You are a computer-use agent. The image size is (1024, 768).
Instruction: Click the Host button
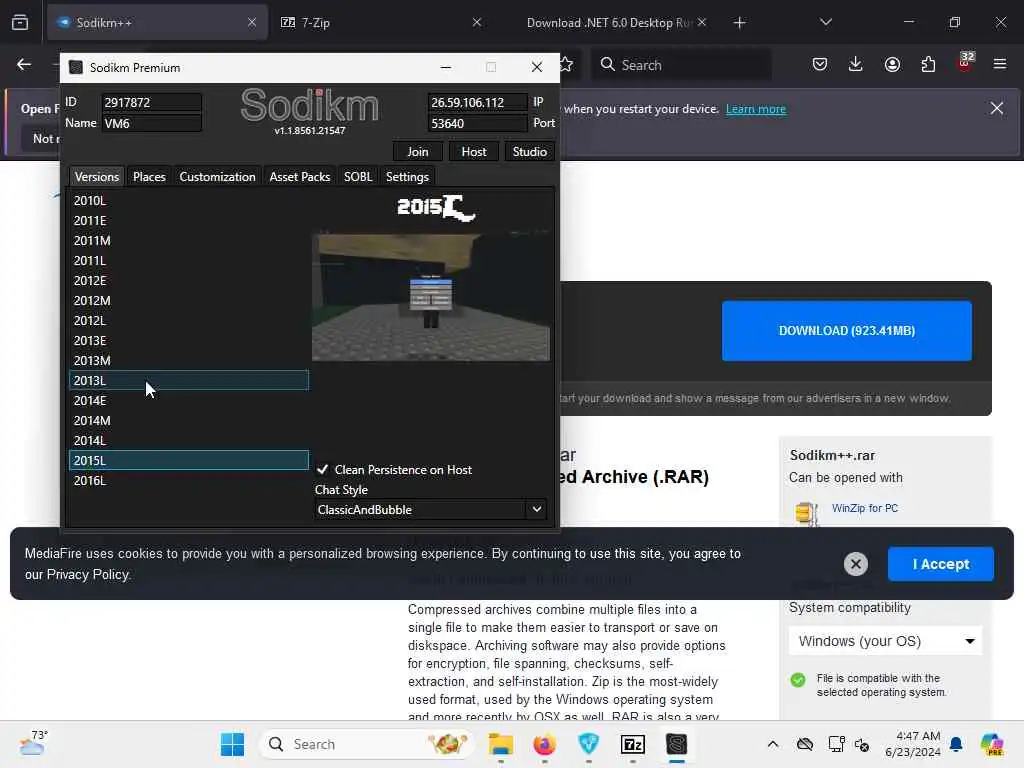tap(473, 152)
